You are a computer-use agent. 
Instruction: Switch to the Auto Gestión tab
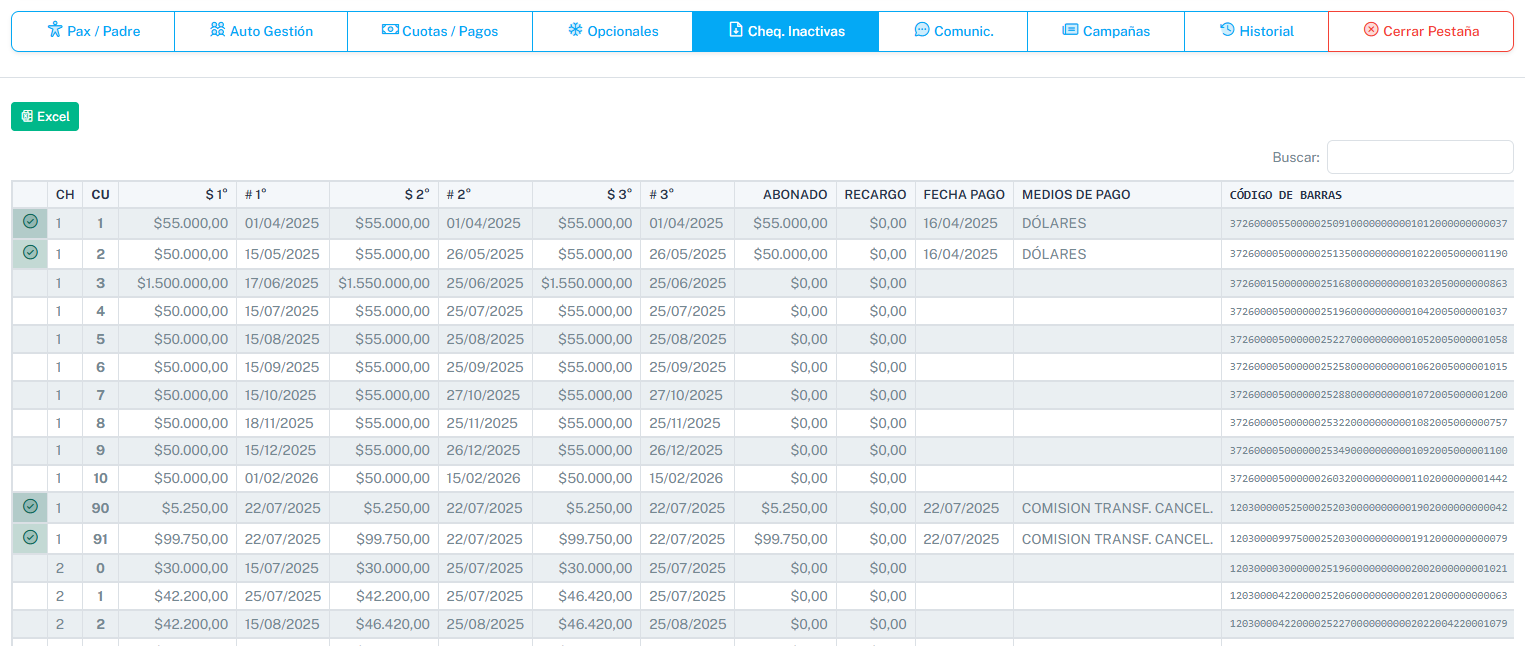pos(261,31)
